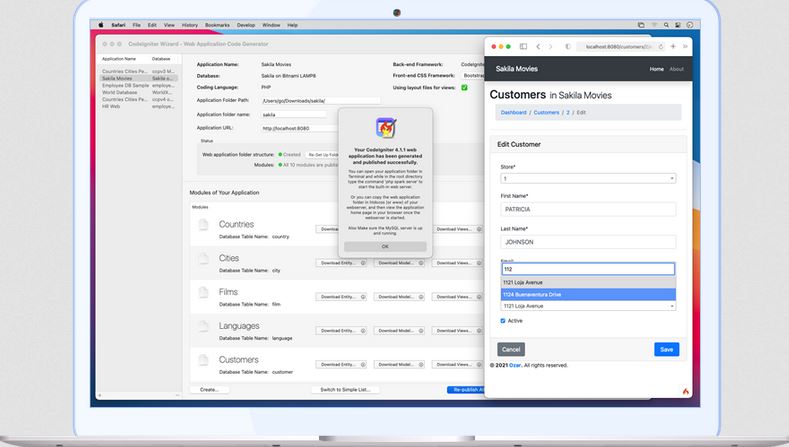789x447 pixels.
Task: Open customer 2 breadcrumb link
Action: point(568,113)
